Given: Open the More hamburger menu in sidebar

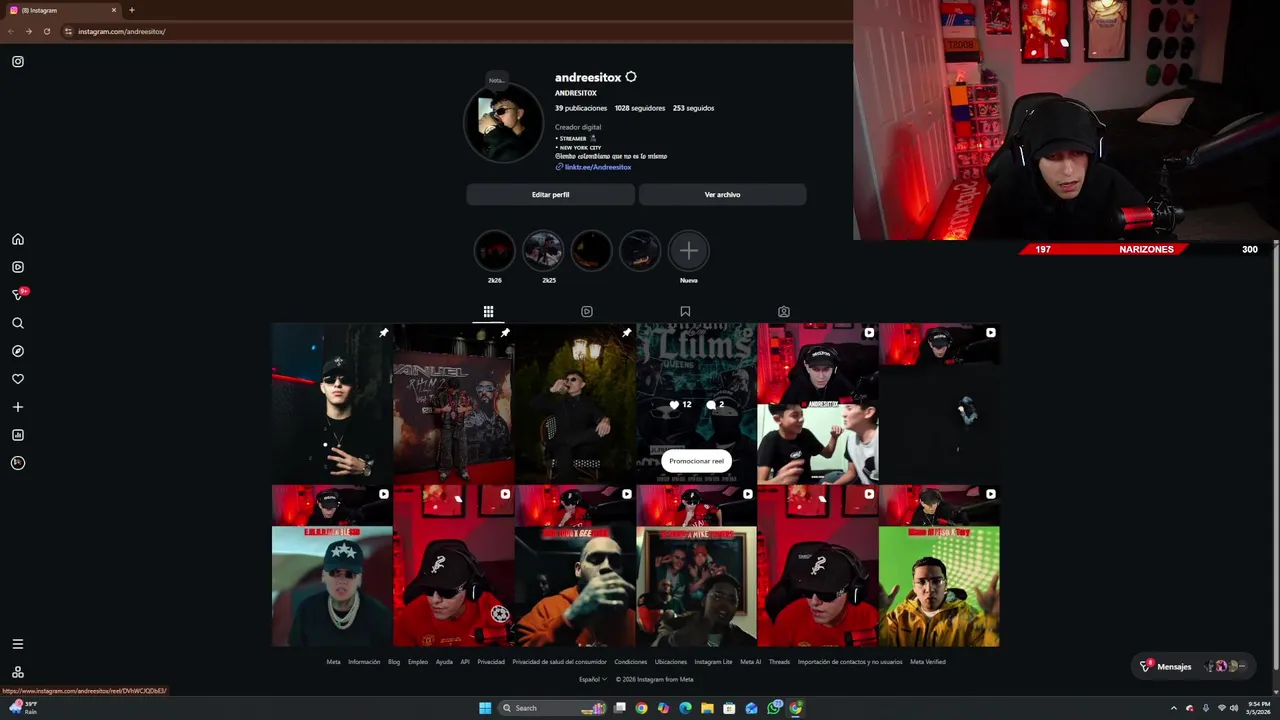Looking at the screenshot, I should pos(18,644).
